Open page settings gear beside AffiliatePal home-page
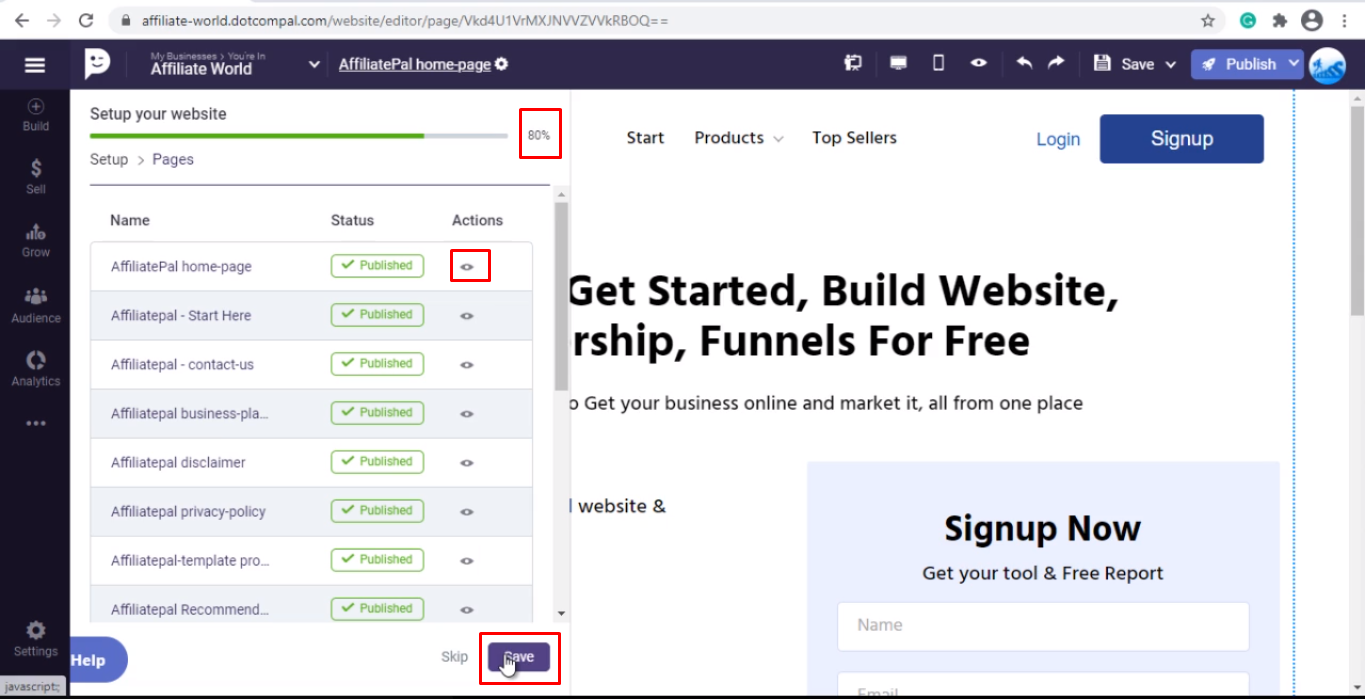This screenshot has height=699, width=1365. click(x=501, y=64)
